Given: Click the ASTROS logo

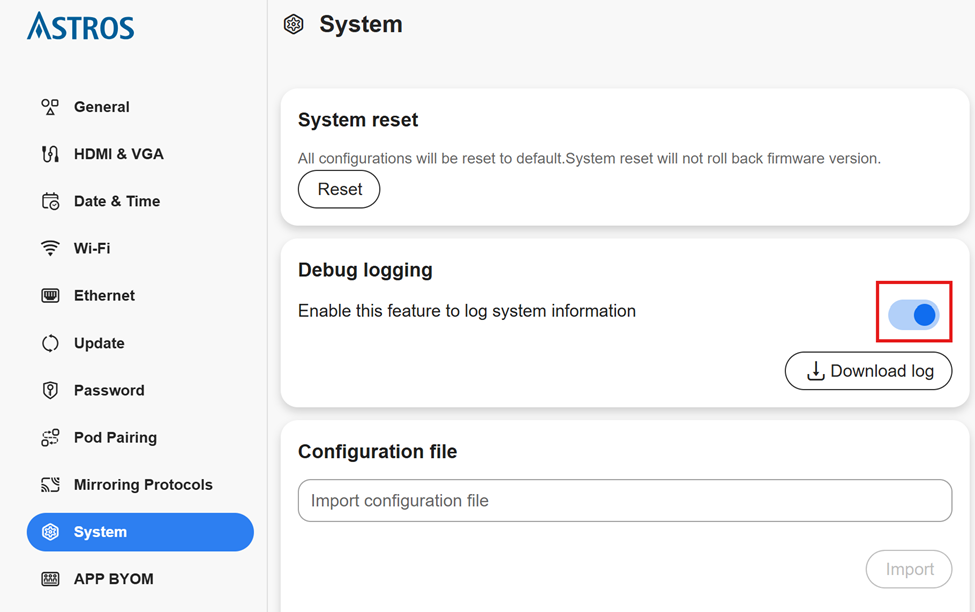Looking at the screenshot, I should (x=81, y=27).
